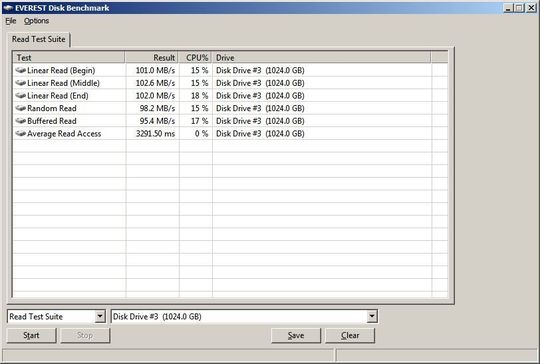Screen dimensions: 540x364
Task: Click the Start button
Action: [x=31, y=335]
